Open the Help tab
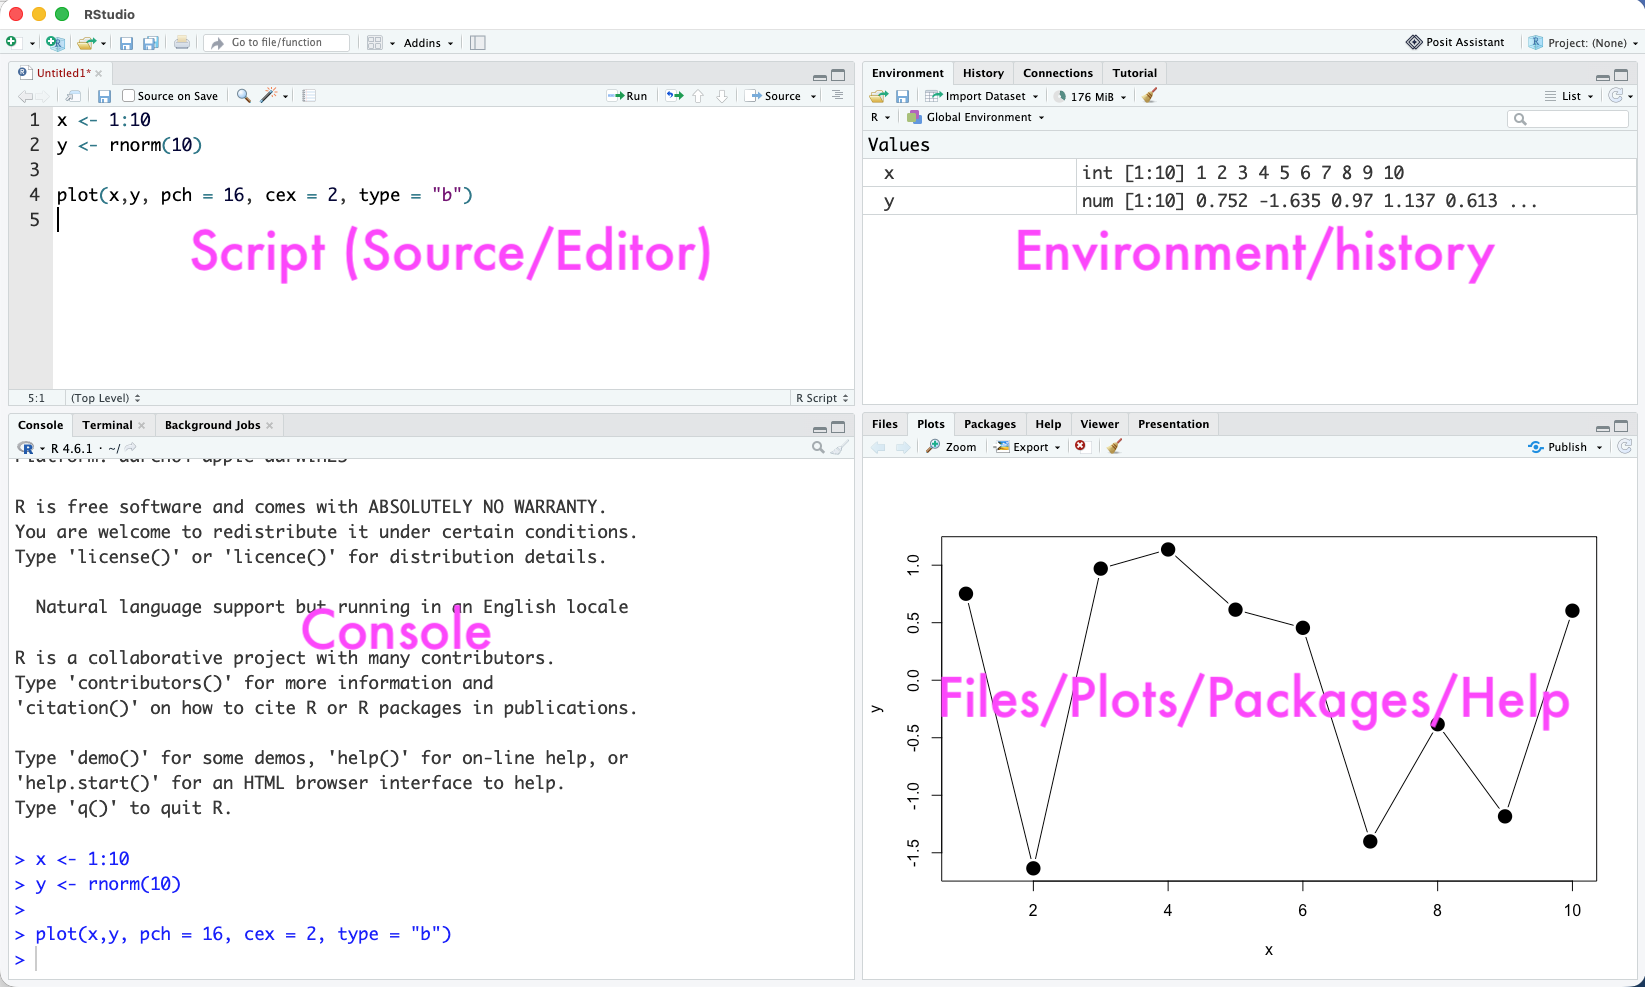 point(1048,424)
